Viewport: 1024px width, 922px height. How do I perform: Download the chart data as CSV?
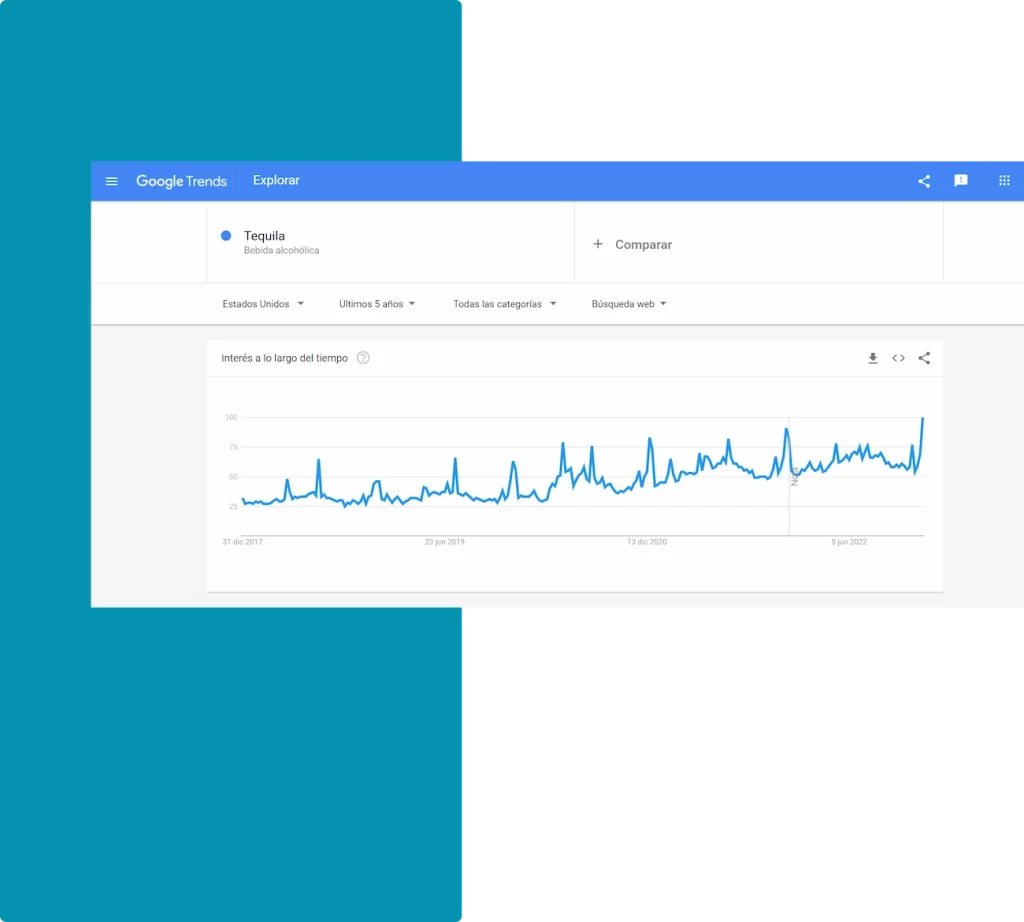872,358
